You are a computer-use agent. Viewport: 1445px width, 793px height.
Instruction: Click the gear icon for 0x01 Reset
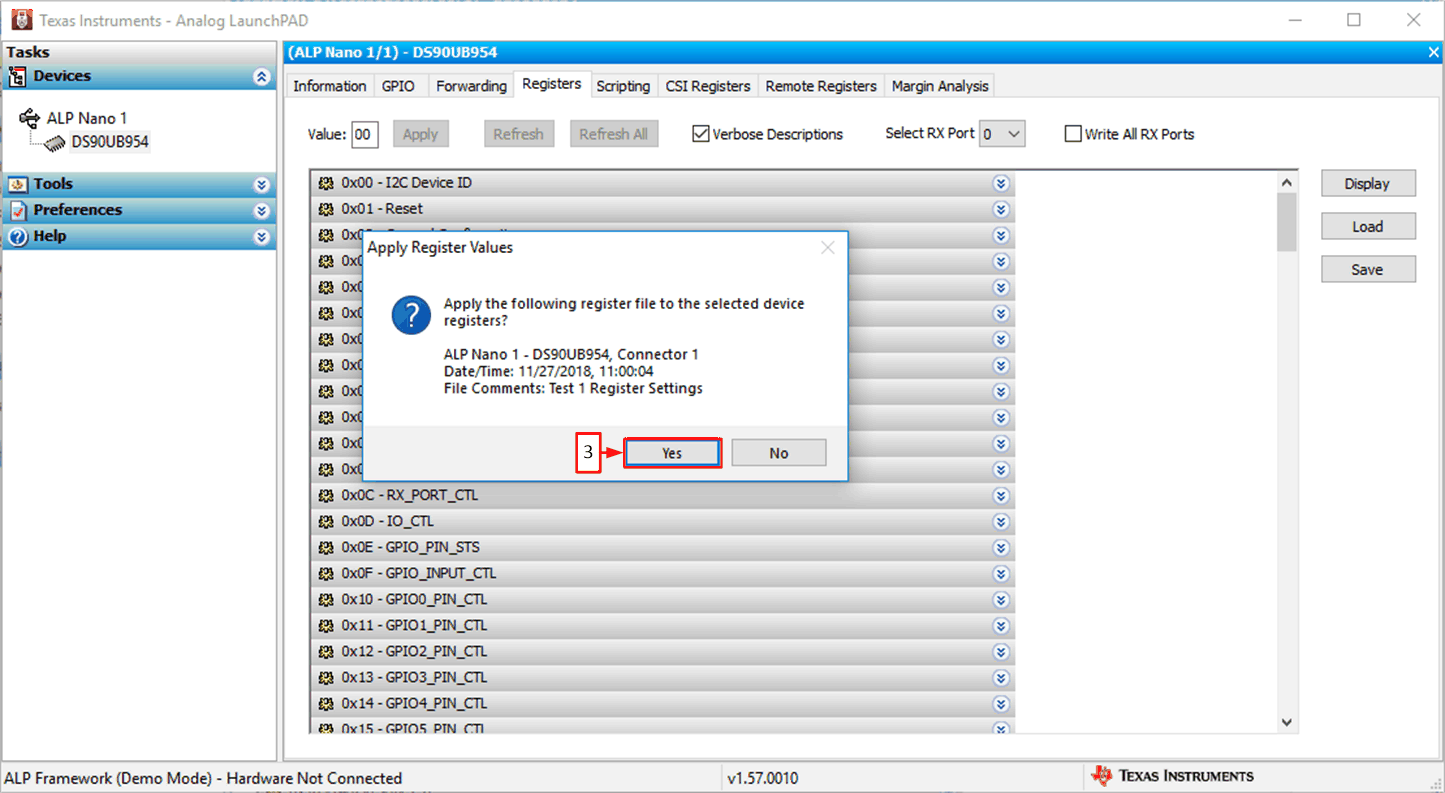(x=325, y=209)
